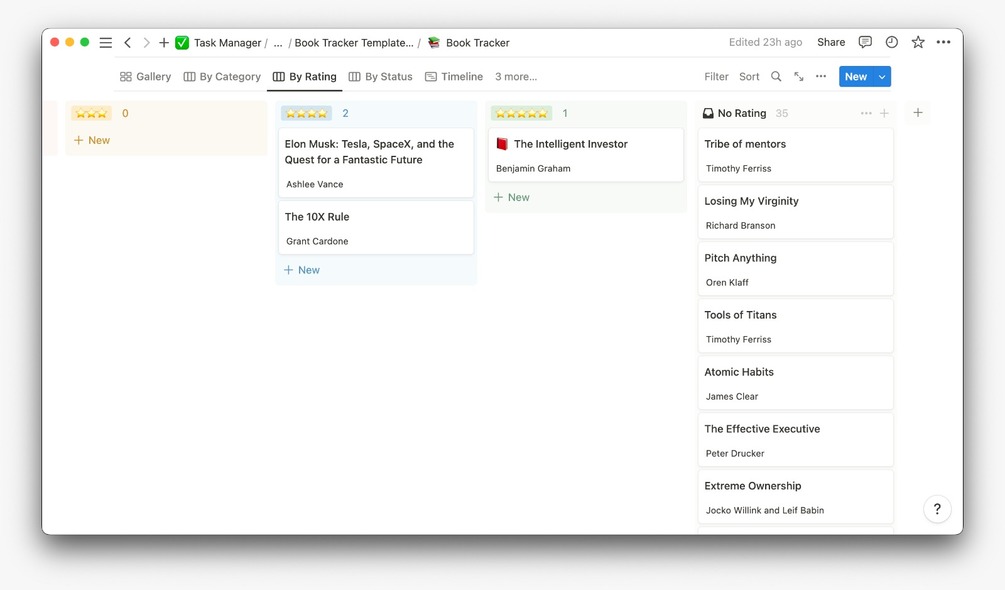Open Task Manager breadcrumb link
The width and height of the screenshot is (1005, 590).
tap(228, 43)
